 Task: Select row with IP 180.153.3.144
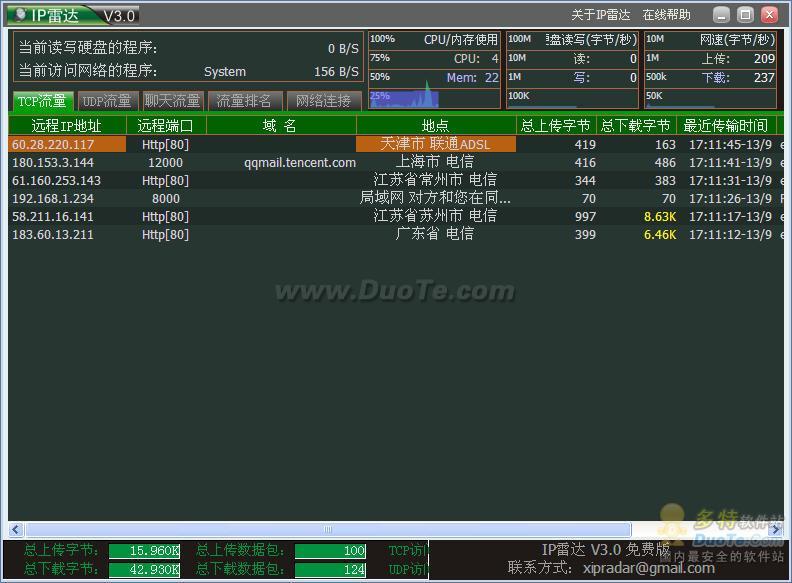point(53,162)
